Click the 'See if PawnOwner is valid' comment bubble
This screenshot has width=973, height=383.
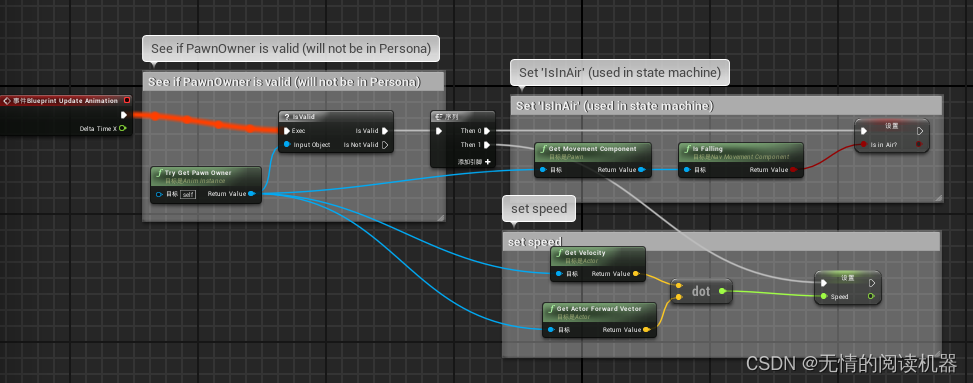click(x=291, y=48)
